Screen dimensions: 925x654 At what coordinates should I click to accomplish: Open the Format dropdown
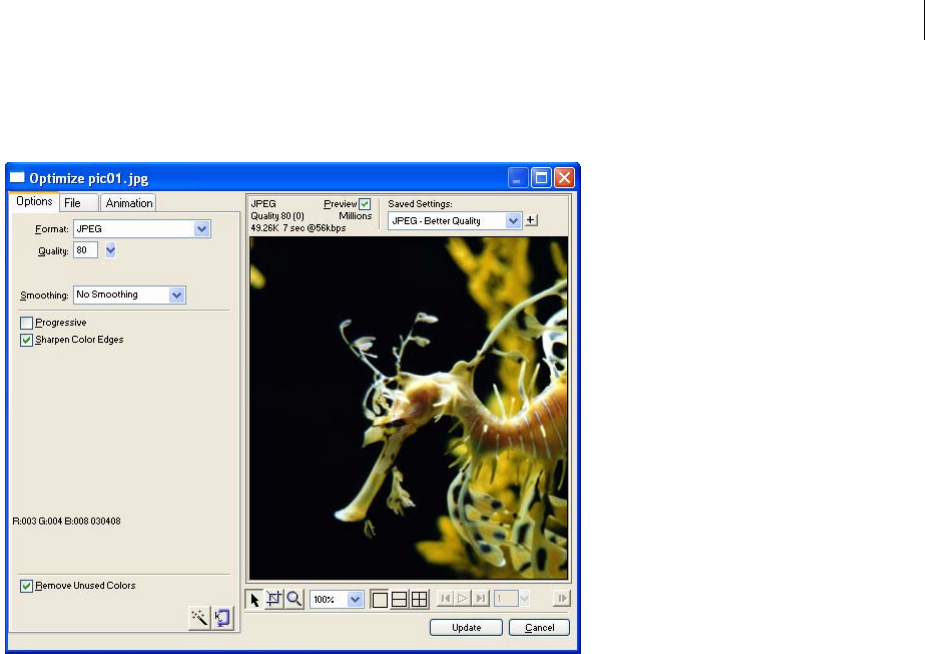pyautogui.click(x=202, y=229)
